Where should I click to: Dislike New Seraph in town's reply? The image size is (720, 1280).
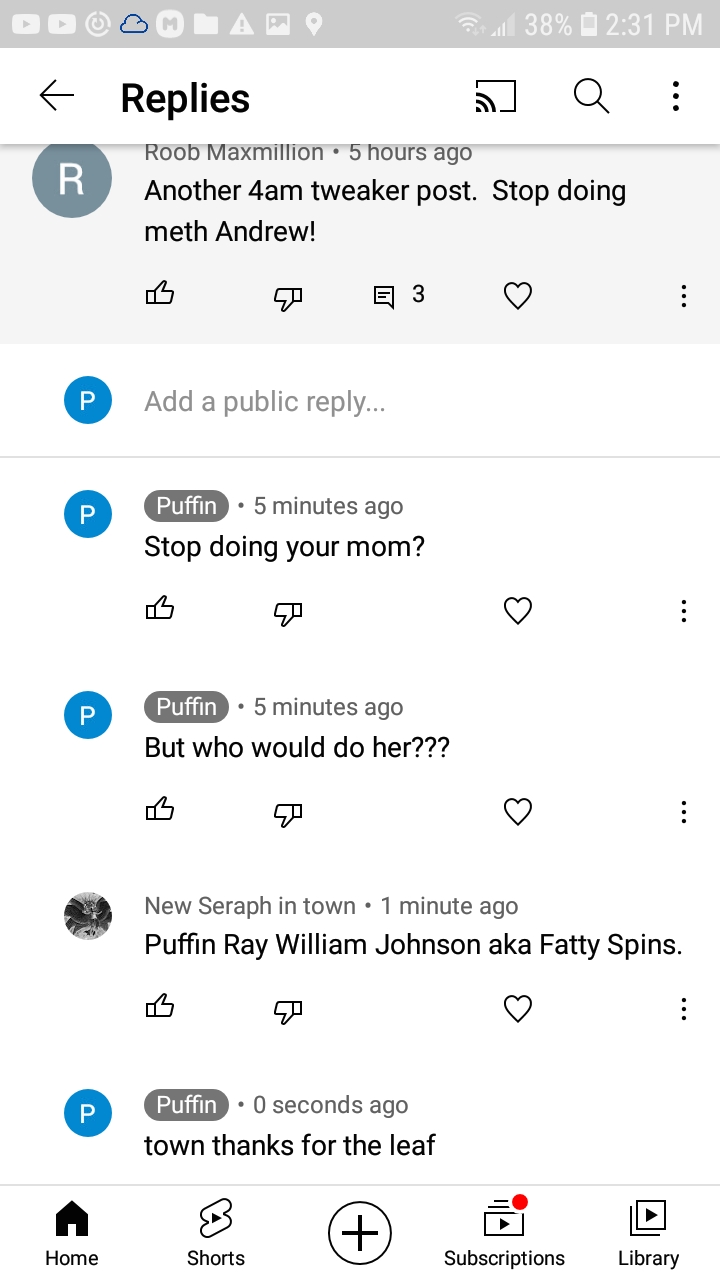pos(288,1011)
